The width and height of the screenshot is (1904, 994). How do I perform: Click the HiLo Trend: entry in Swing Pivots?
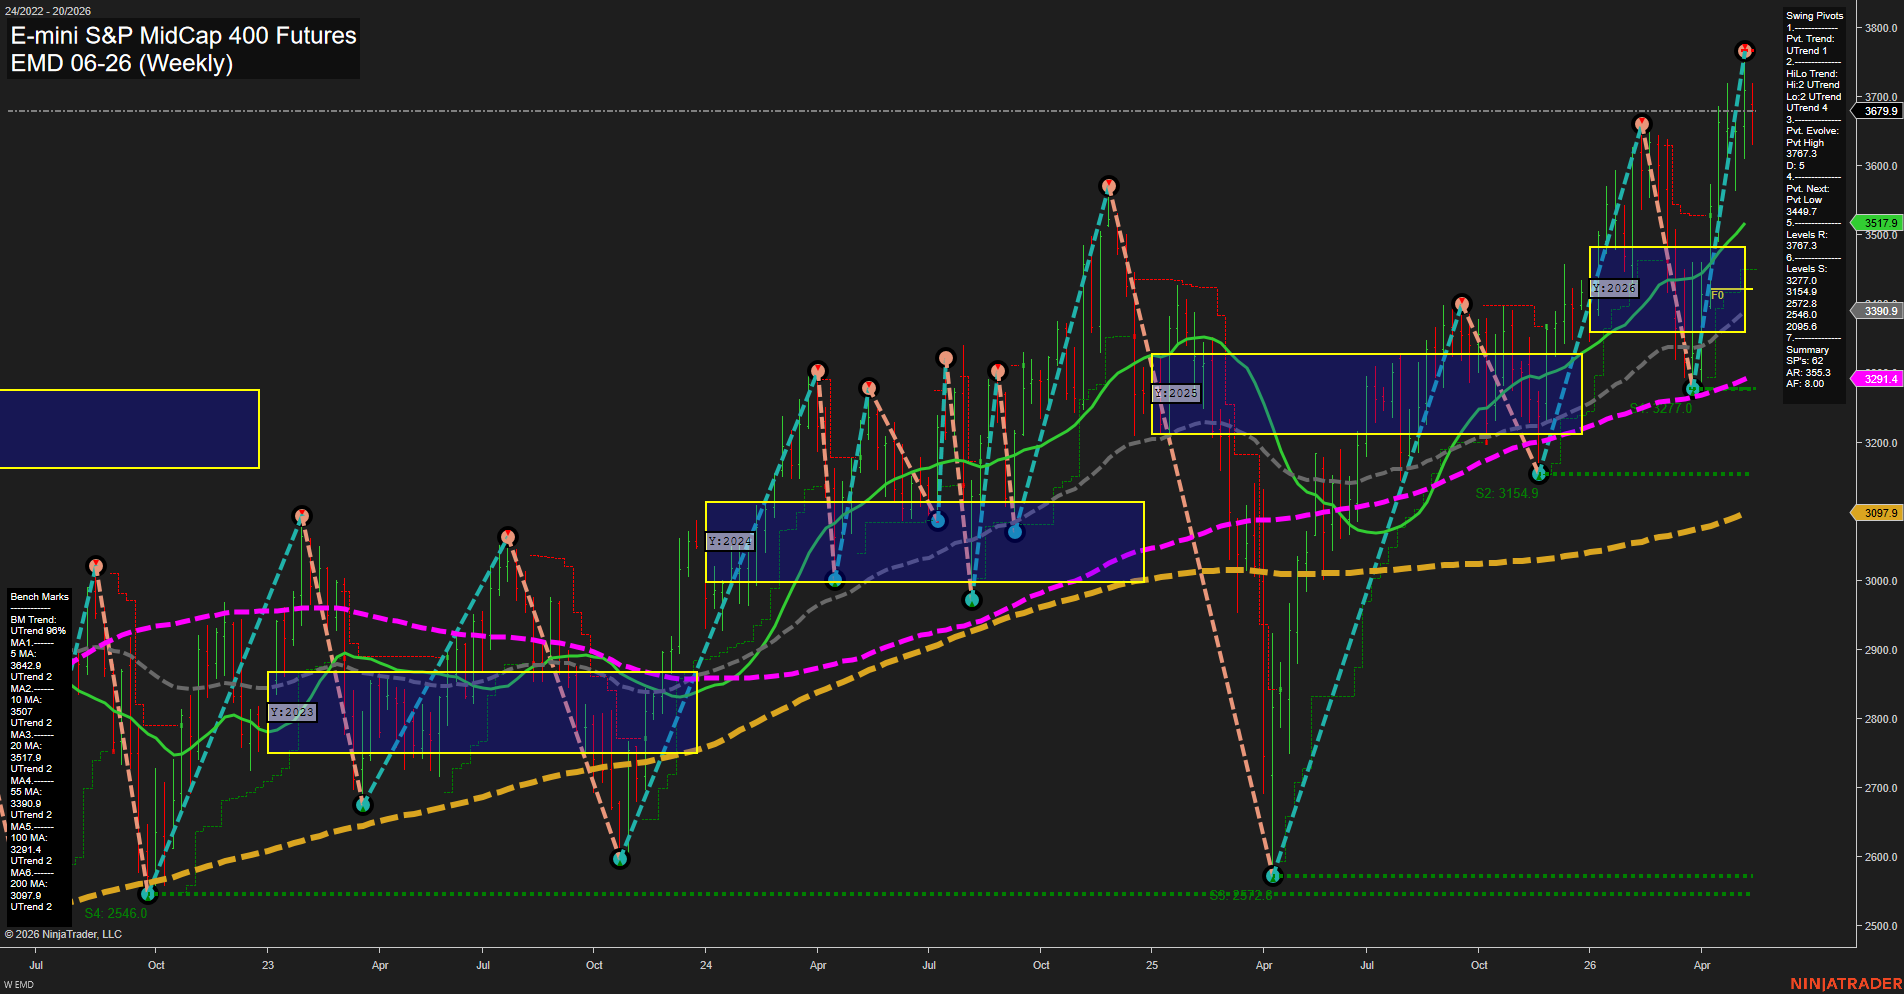click(1812, 74)
